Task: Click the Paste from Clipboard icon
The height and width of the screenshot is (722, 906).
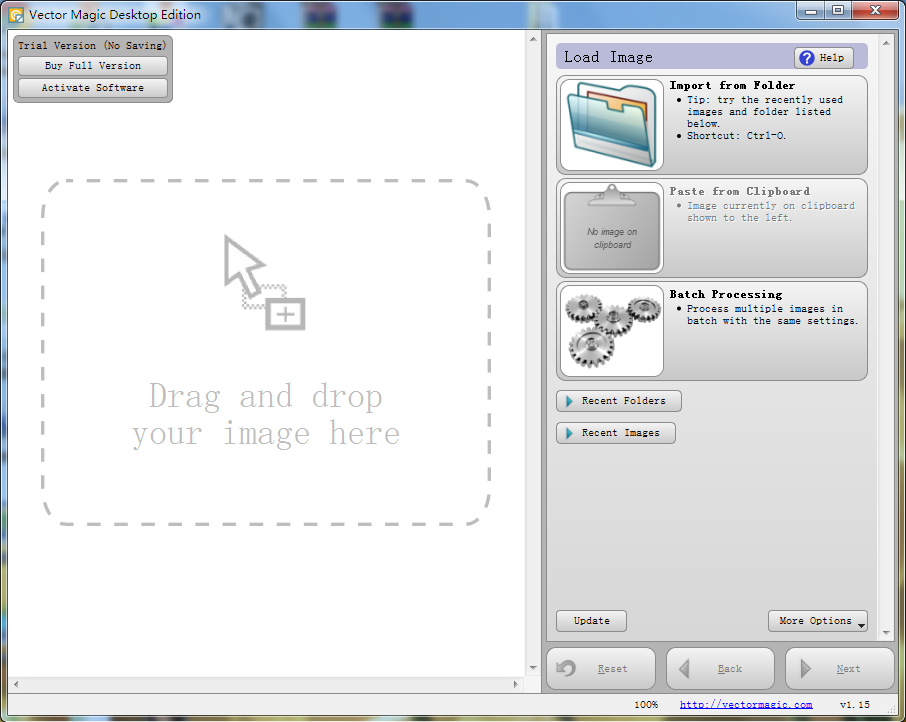Action: tap(611, 228)
